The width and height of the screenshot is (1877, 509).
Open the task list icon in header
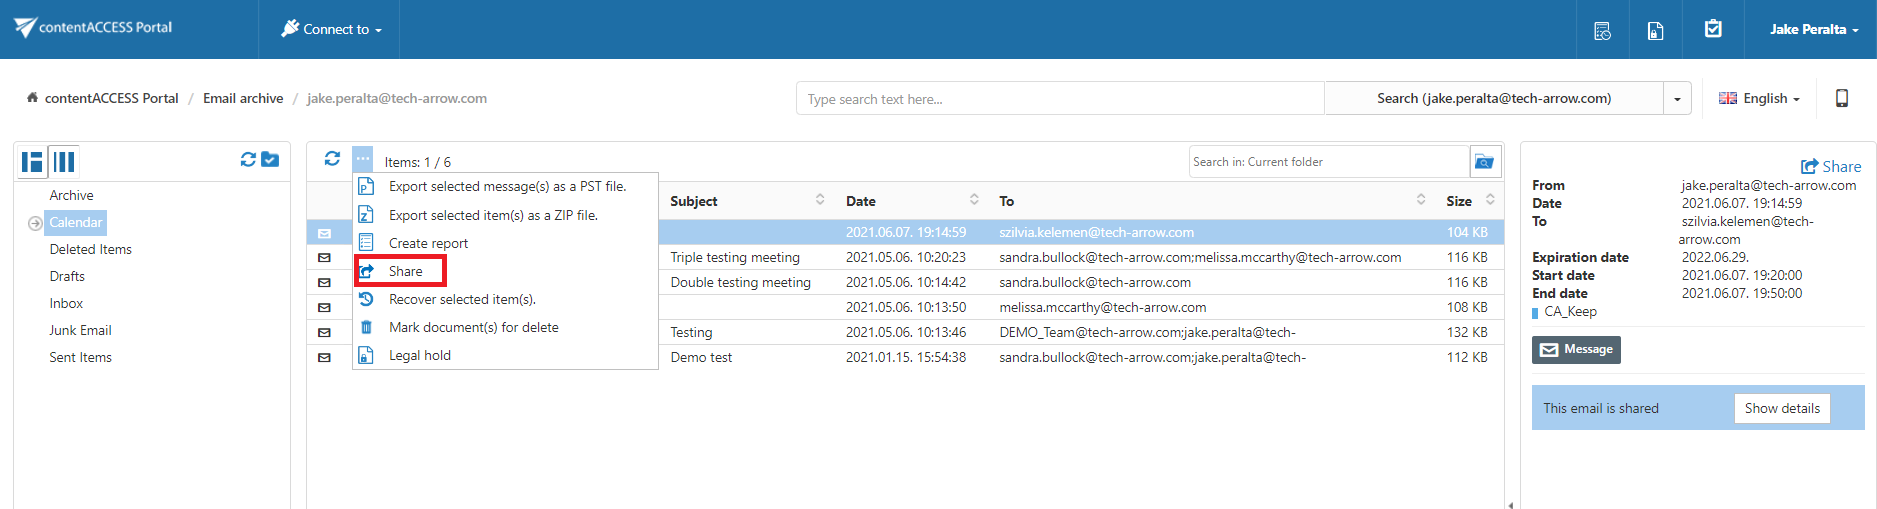coord(1602,30)
